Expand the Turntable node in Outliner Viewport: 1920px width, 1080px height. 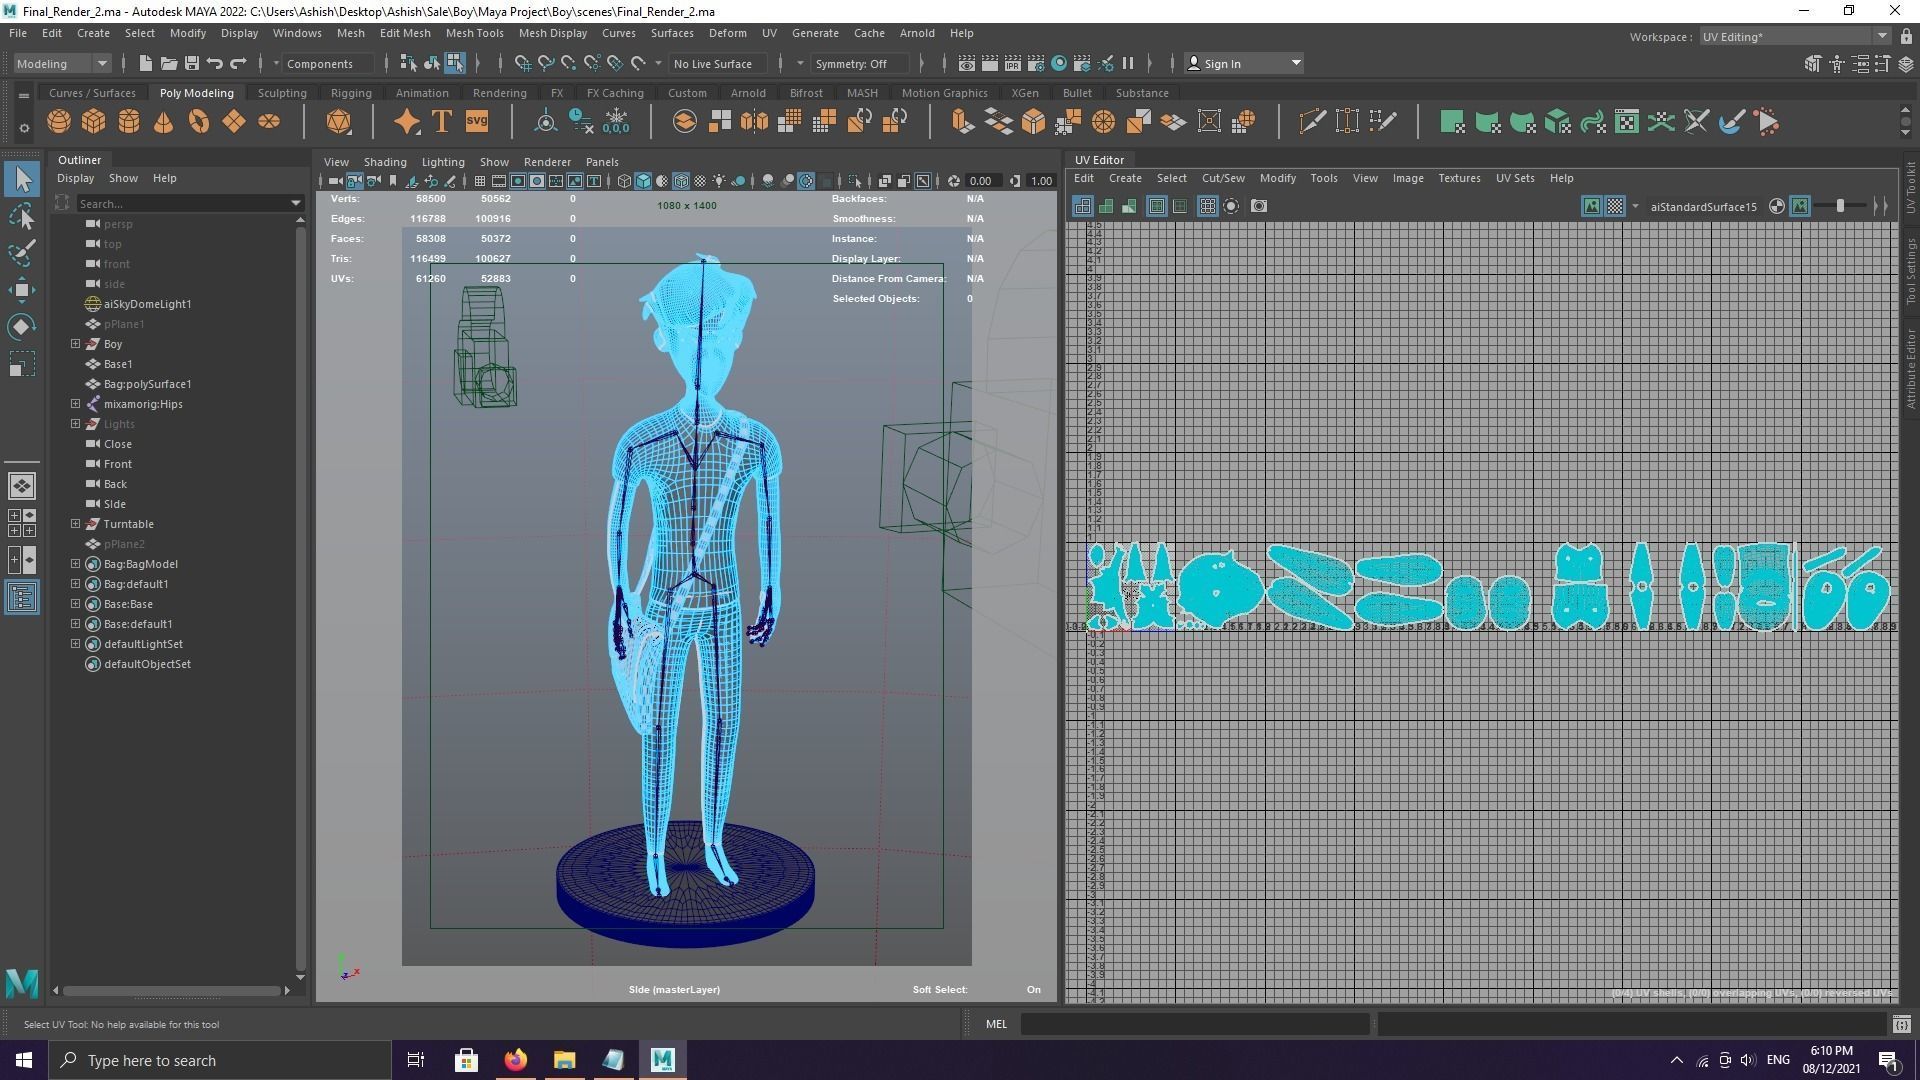(x=75, y=523)
